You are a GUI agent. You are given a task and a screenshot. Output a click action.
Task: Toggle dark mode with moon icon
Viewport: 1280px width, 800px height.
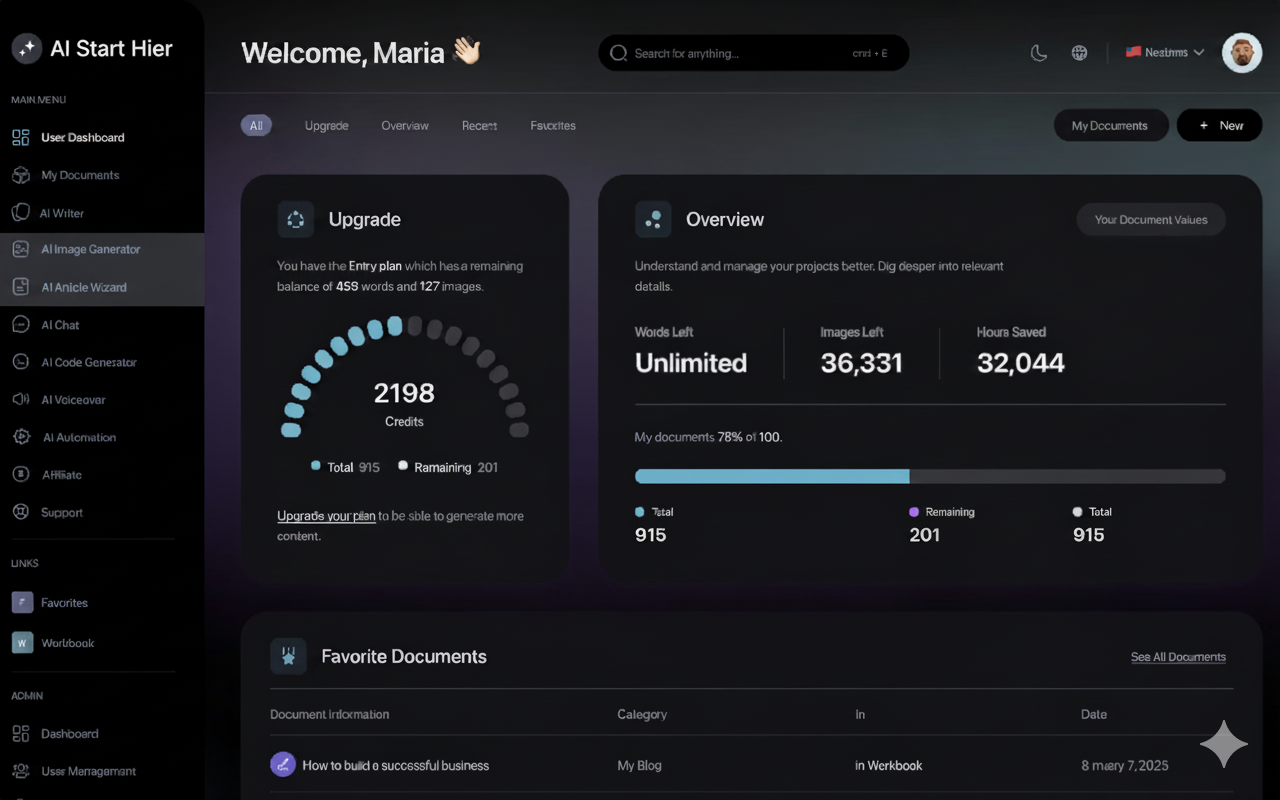(x=1039, y=53)
